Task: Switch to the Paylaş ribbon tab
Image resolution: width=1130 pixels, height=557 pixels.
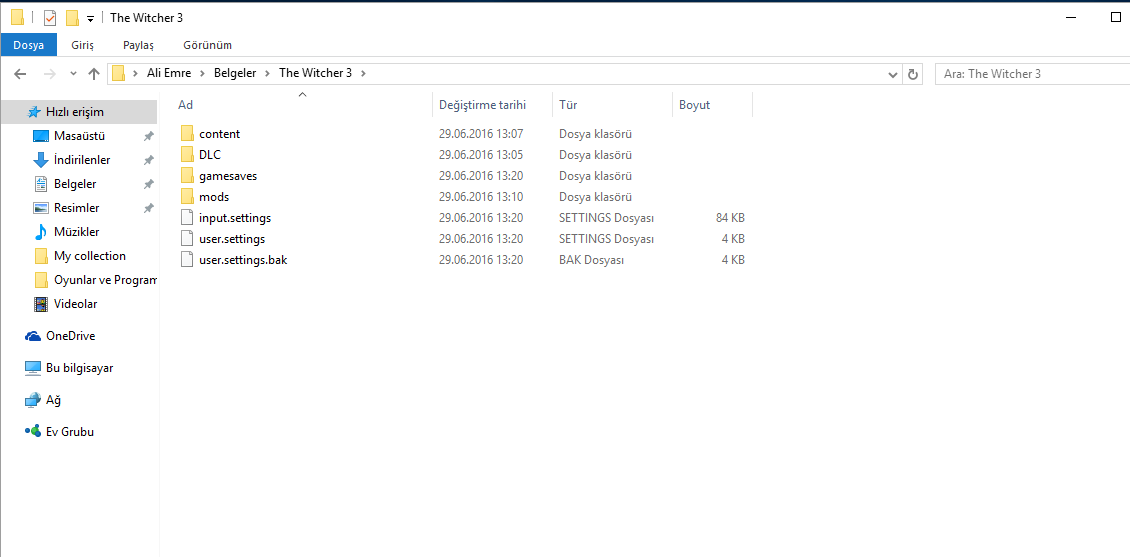Action: click(138, 45)
